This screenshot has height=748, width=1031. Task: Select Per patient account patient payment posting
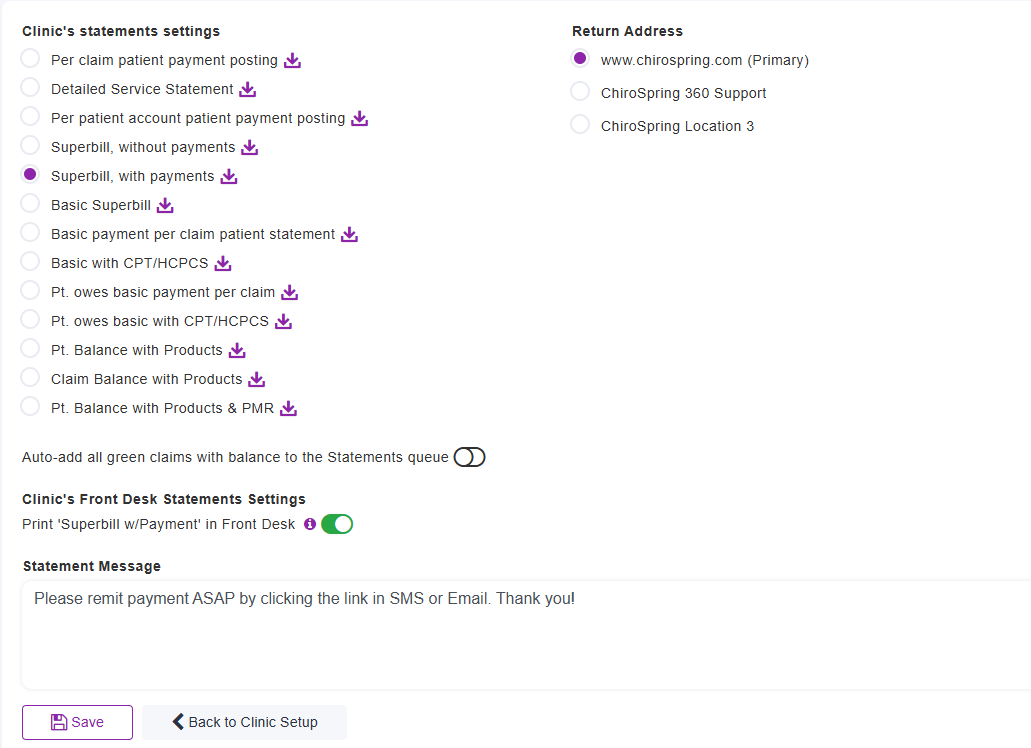pos(31,117)
